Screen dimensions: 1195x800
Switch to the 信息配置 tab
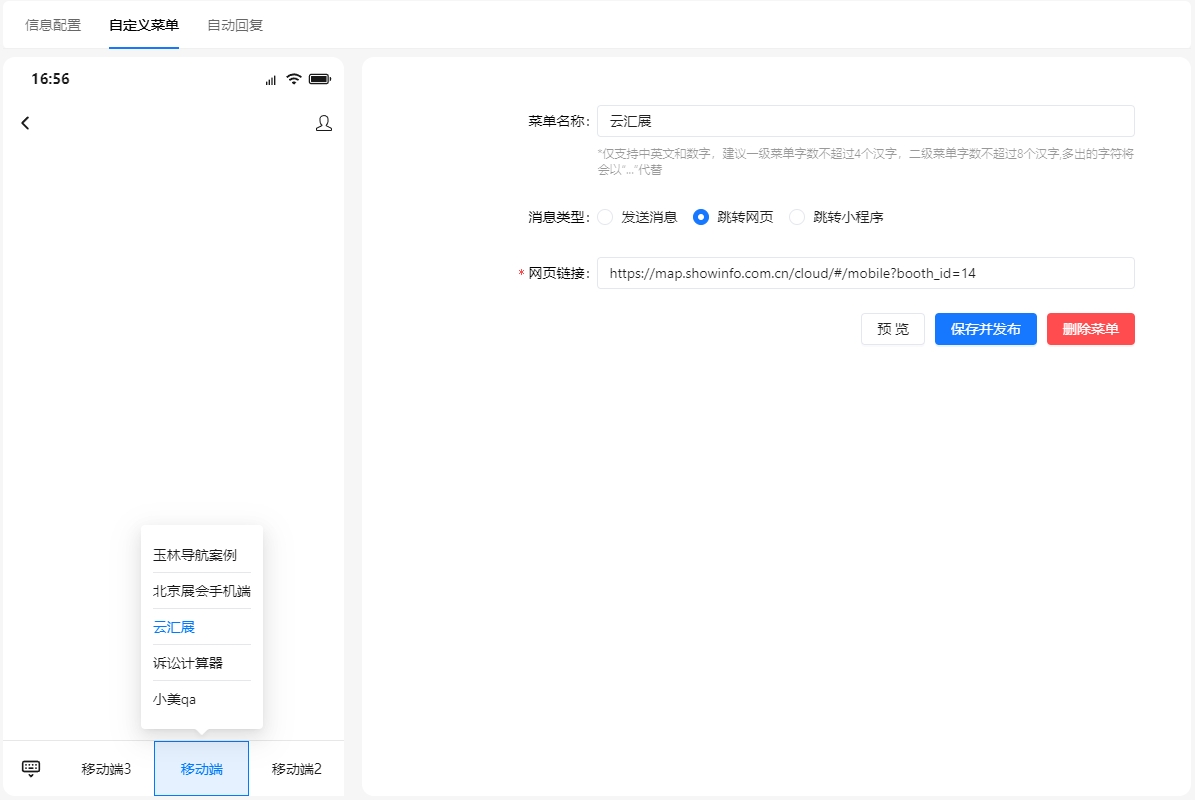pyautogui.click(x=53, y=24)
